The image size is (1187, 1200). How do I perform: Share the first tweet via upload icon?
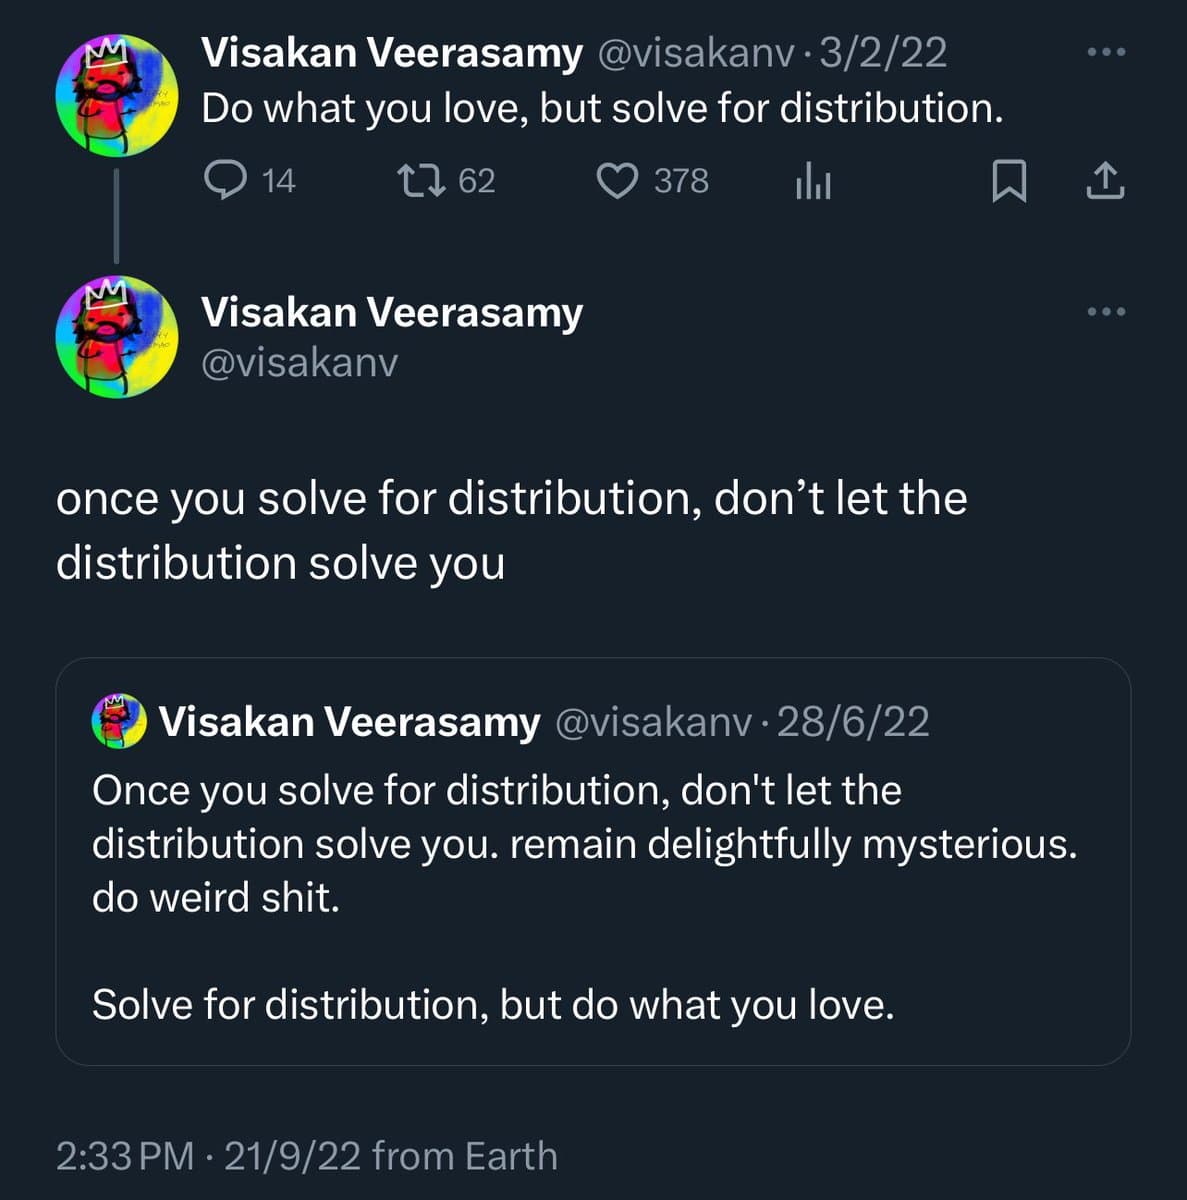coord(1105,181)
